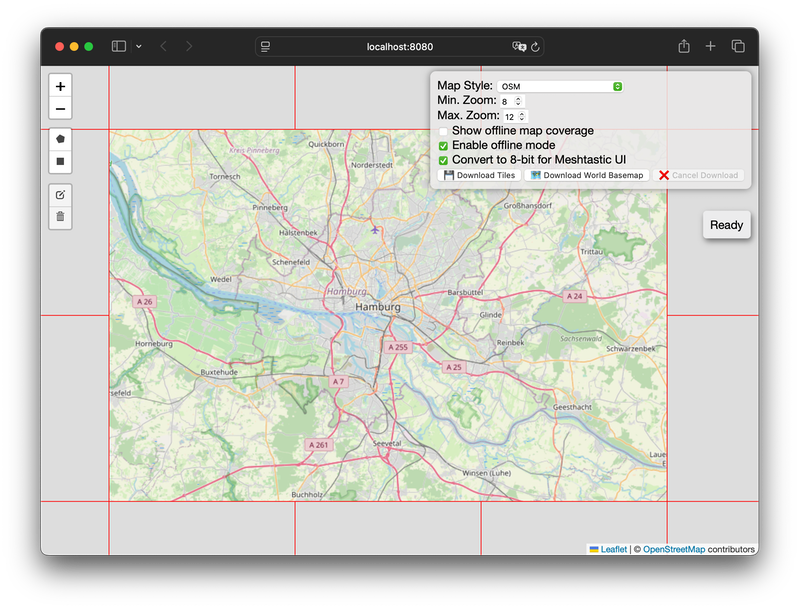Select the draw polygon tool
Viewport: 800px width, 609px height.
click(60, 139)
